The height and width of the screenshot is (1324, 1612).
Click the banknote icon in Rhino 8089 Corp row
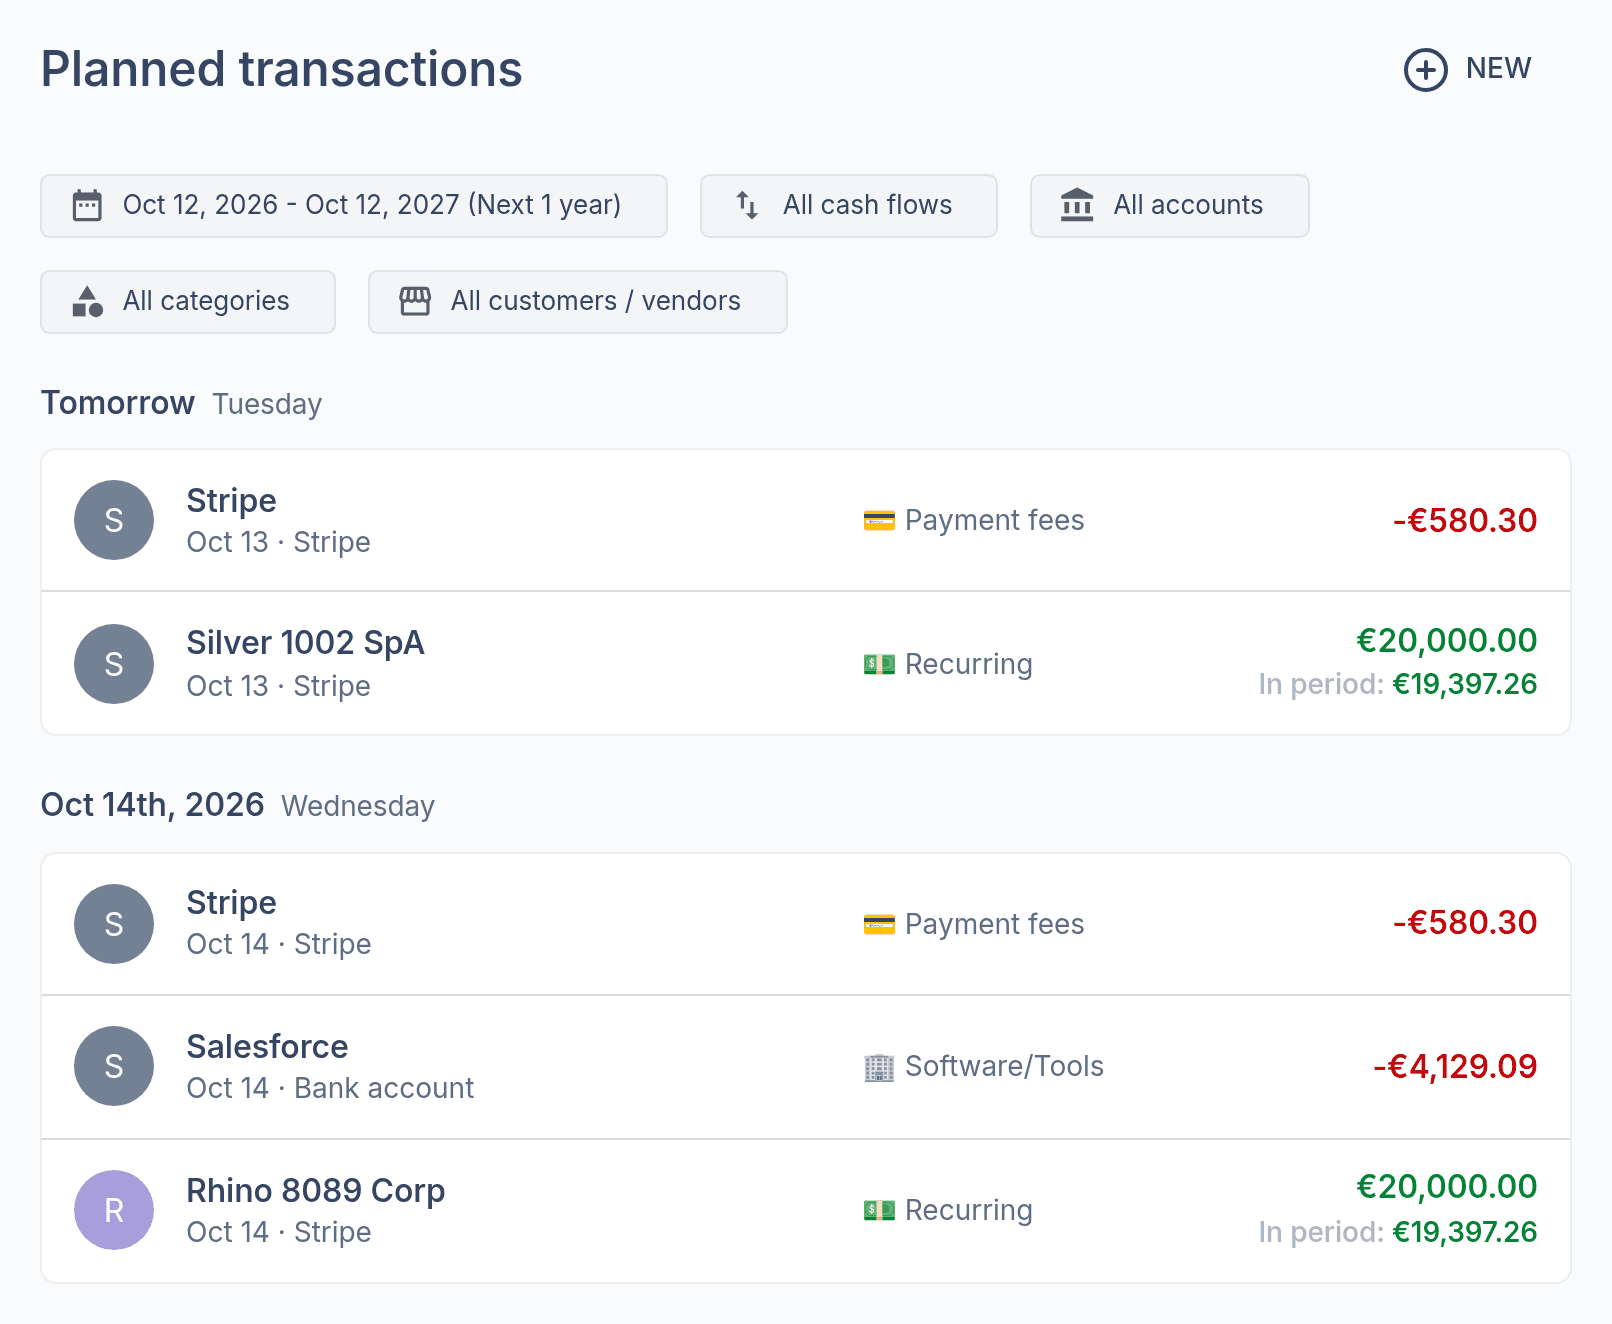(879, 1210)
